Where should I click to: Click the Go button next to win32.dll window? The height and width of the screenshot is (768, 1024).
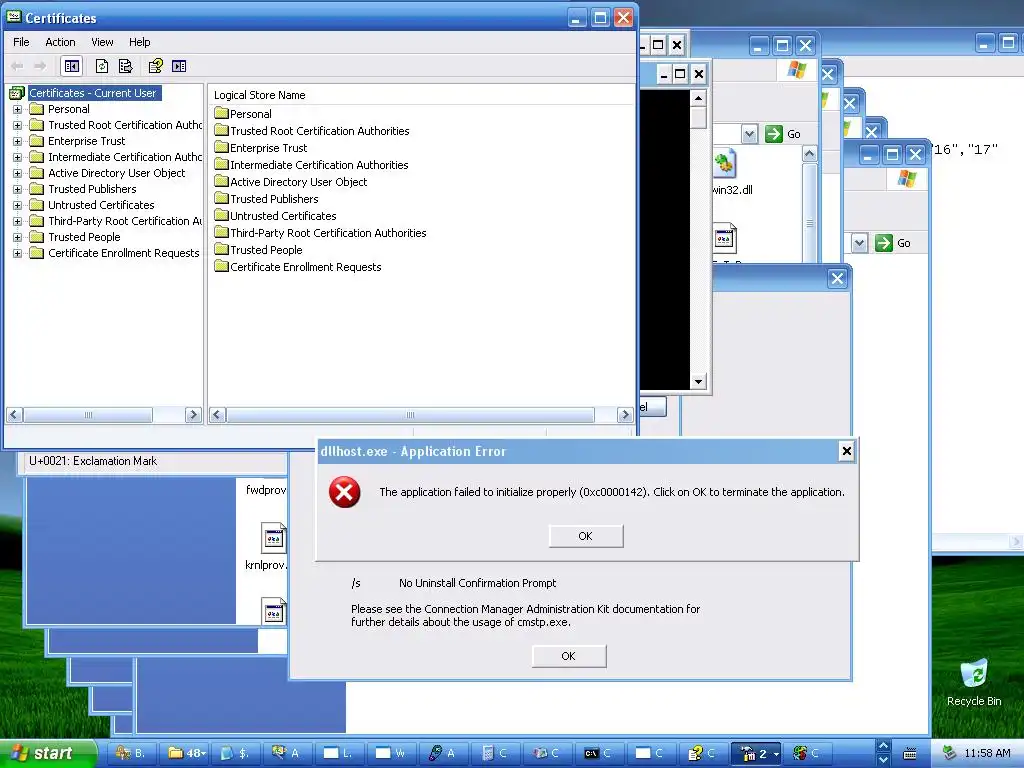click(x=784, y=134)
